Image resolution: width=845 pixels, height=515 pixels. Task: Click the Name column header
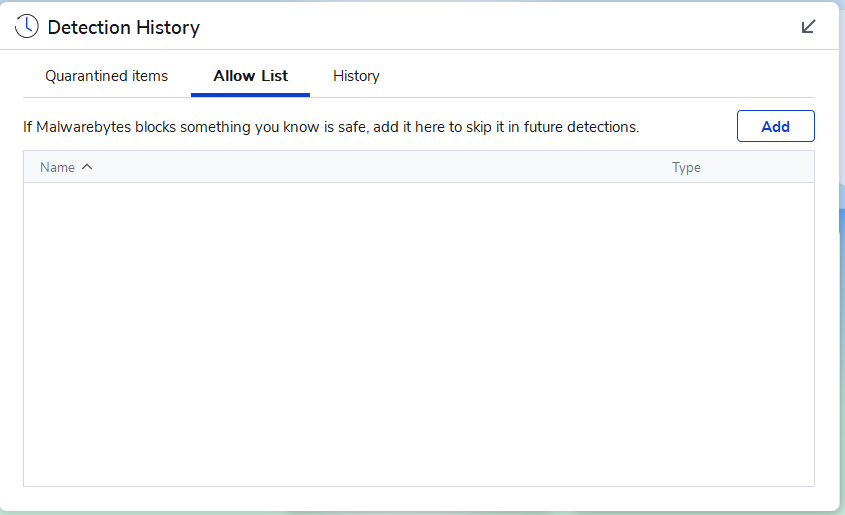tap(57, 167)
